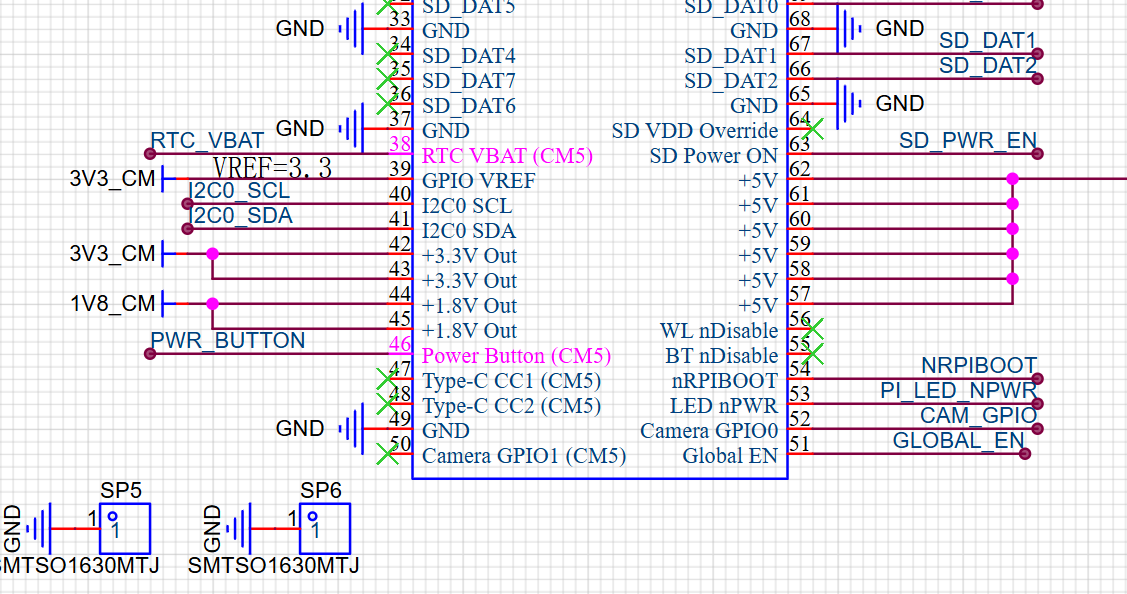
Task: Select the GND power symbol at pin 33
Action: (x=351, y=29)
